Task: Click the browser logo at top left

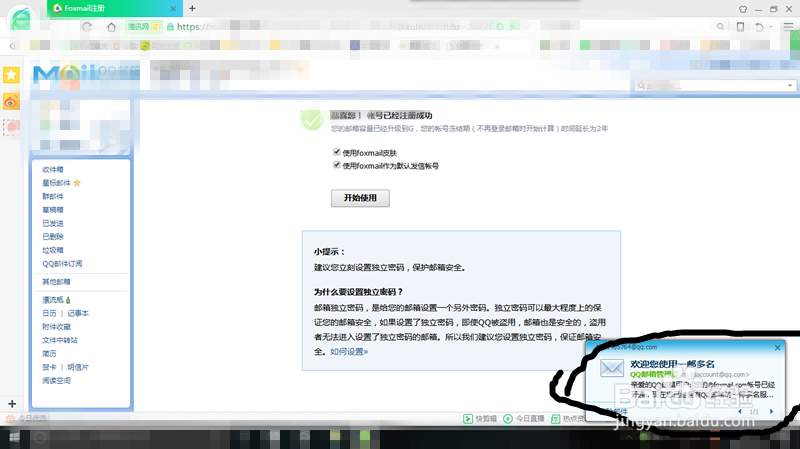Action: pyautogui.click(x=21, y=19)
